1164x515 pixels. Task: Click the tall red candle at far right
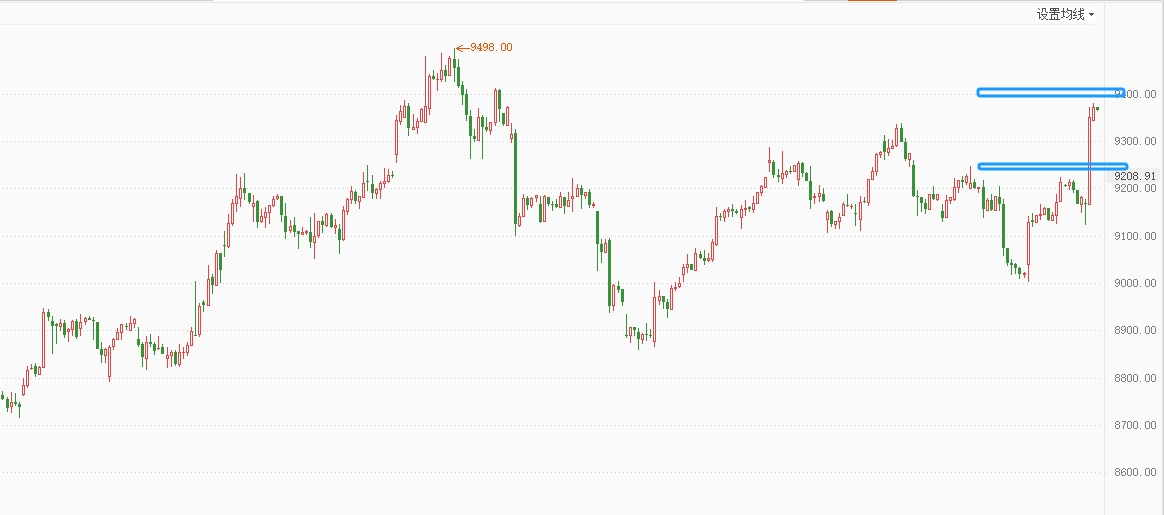coord(1088,160)
